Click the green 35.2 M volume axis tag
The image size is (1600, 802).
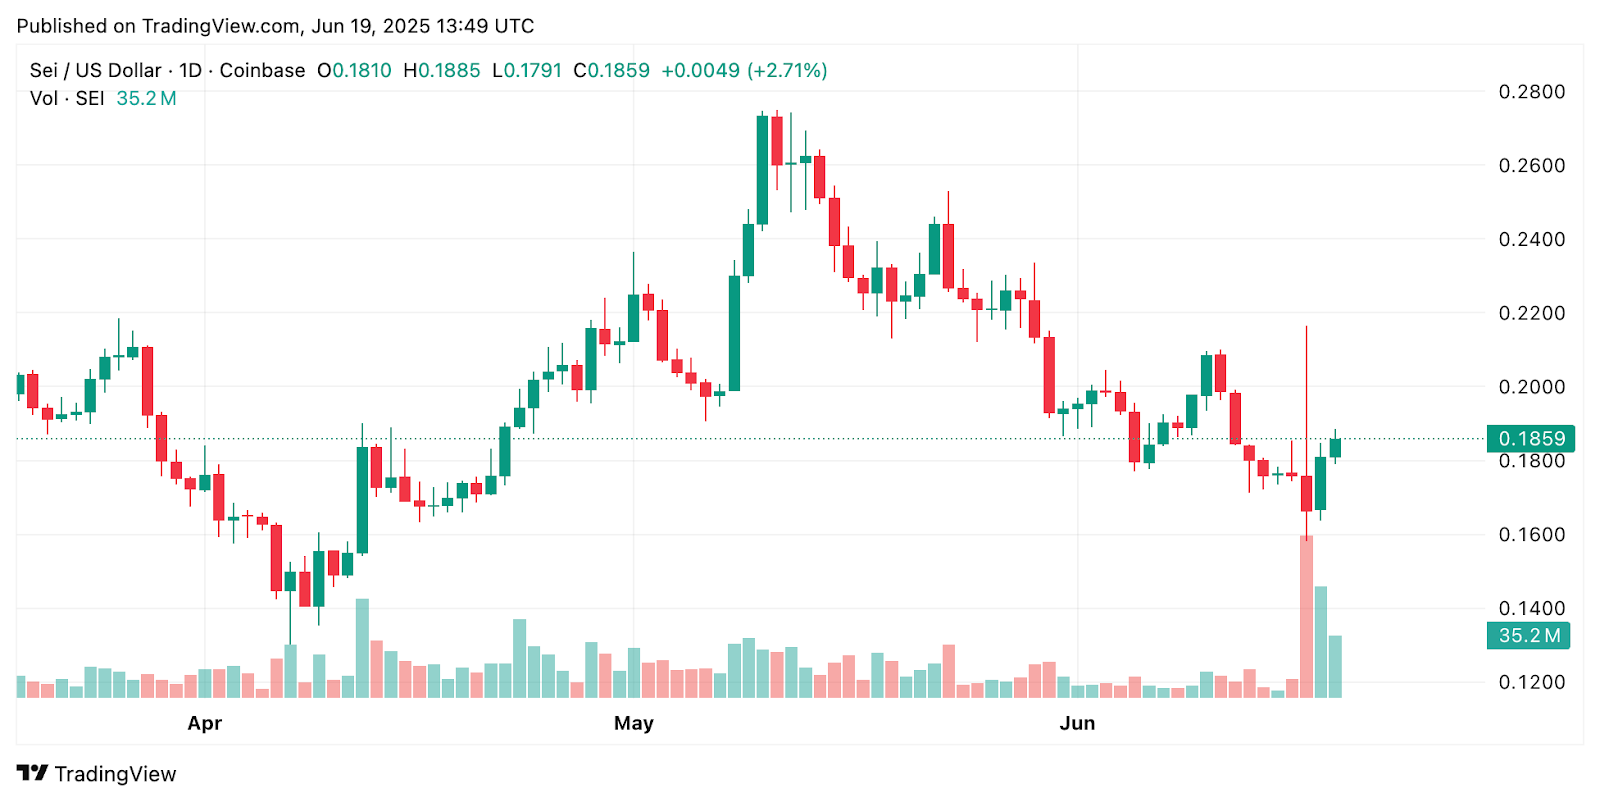[1529, 635]
